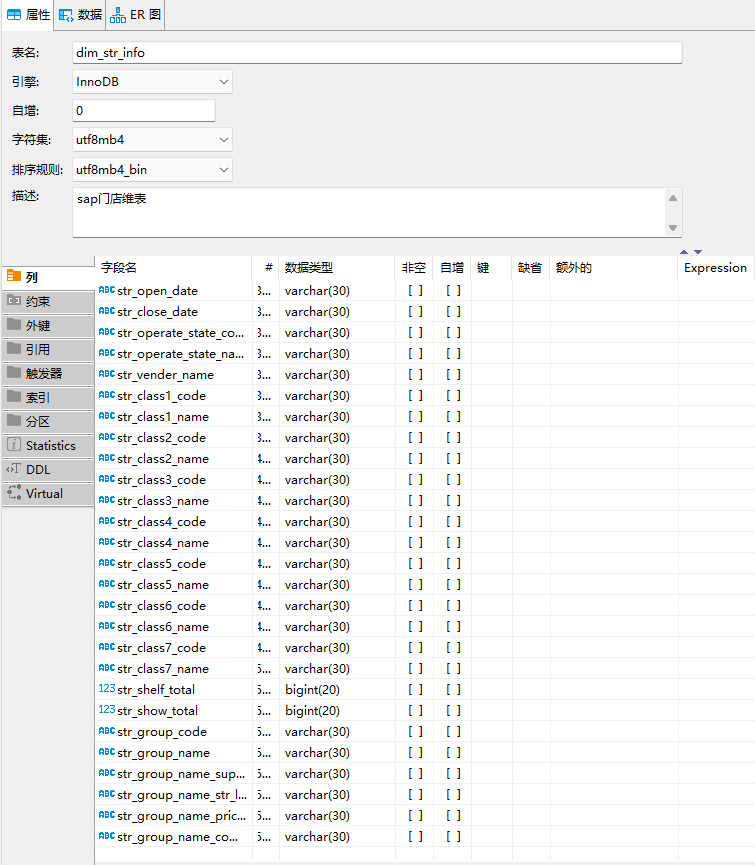The image size is (755, 865).
Task: Toggle 自增 checkbox for str_class3_code
Action: (453, 480)
